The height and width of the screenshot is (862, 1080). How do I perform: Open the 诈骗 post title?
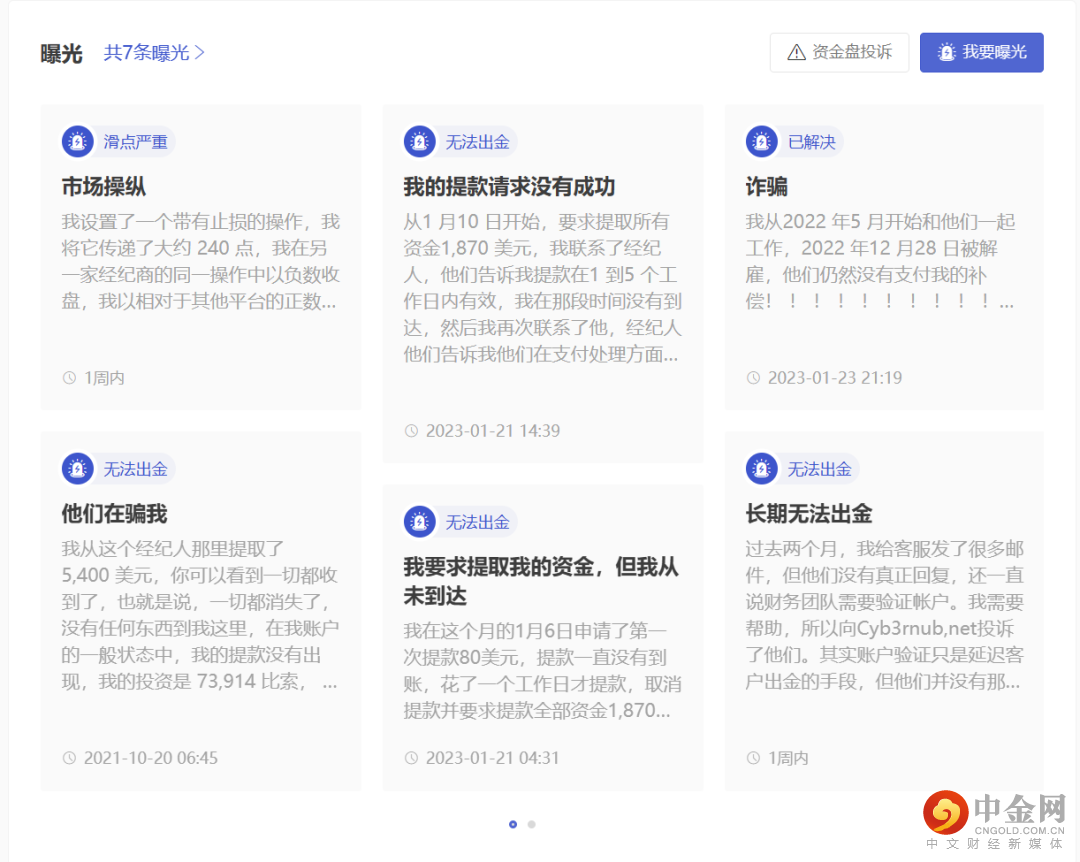click(767, 186)
